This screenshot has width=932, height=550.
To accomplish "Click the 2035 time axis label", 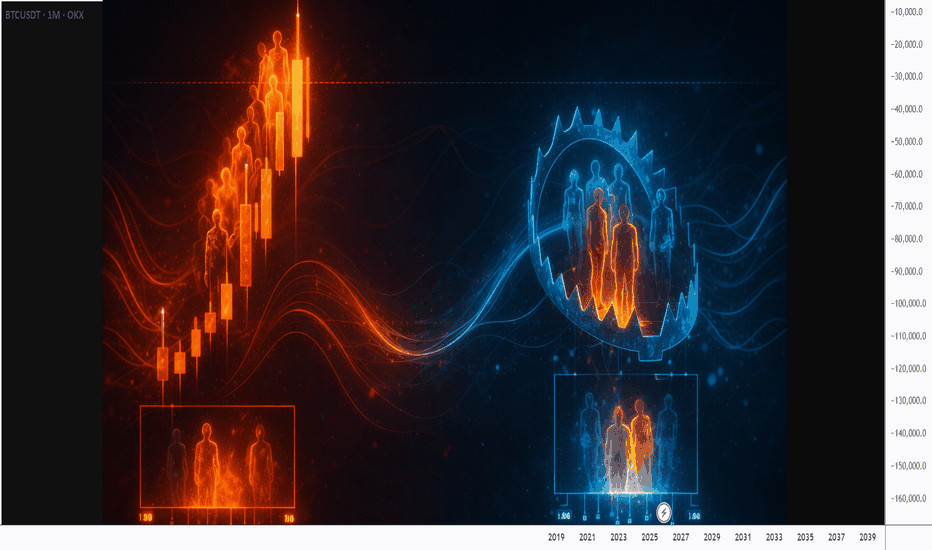I will (805, 538).
